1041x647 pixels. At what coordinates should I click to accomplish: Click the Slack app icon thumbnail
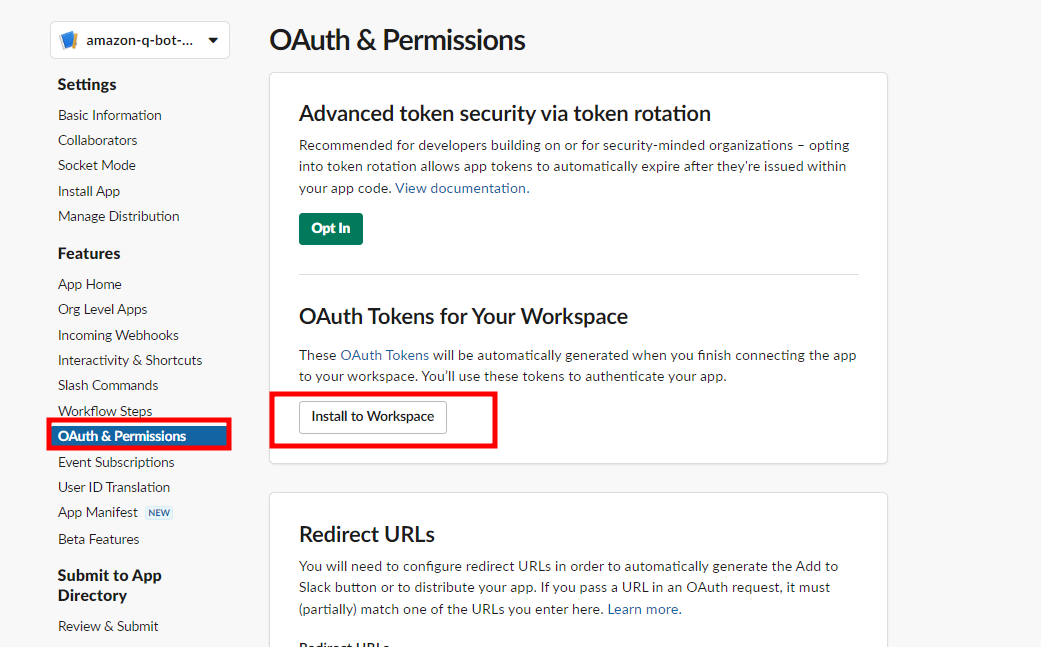[x=68, y=40]
